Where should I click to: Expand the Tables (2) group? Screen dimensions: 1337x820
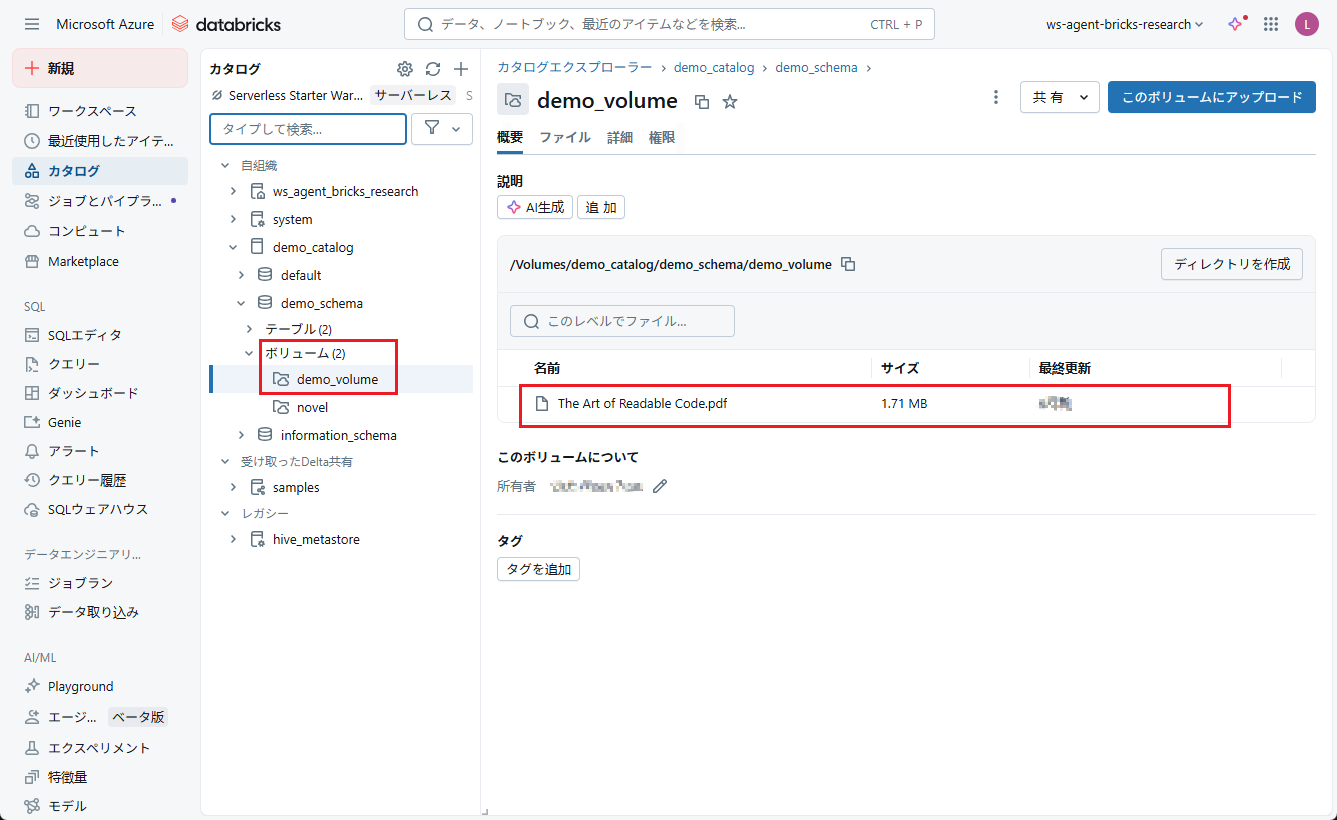click(249, 328)
